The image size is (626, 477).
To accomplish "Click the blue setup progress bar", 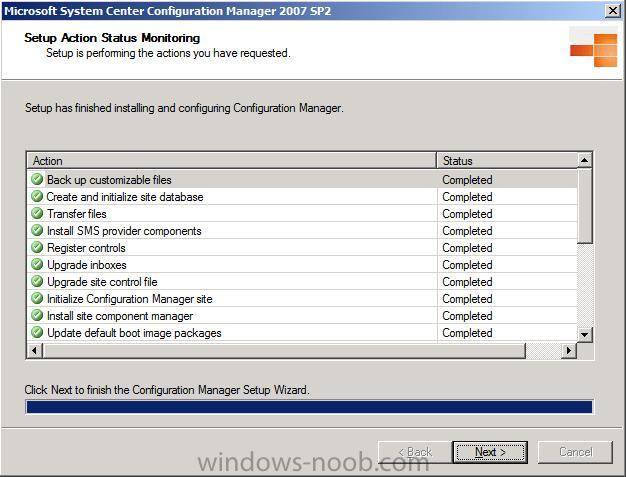I will click(309, 407).
